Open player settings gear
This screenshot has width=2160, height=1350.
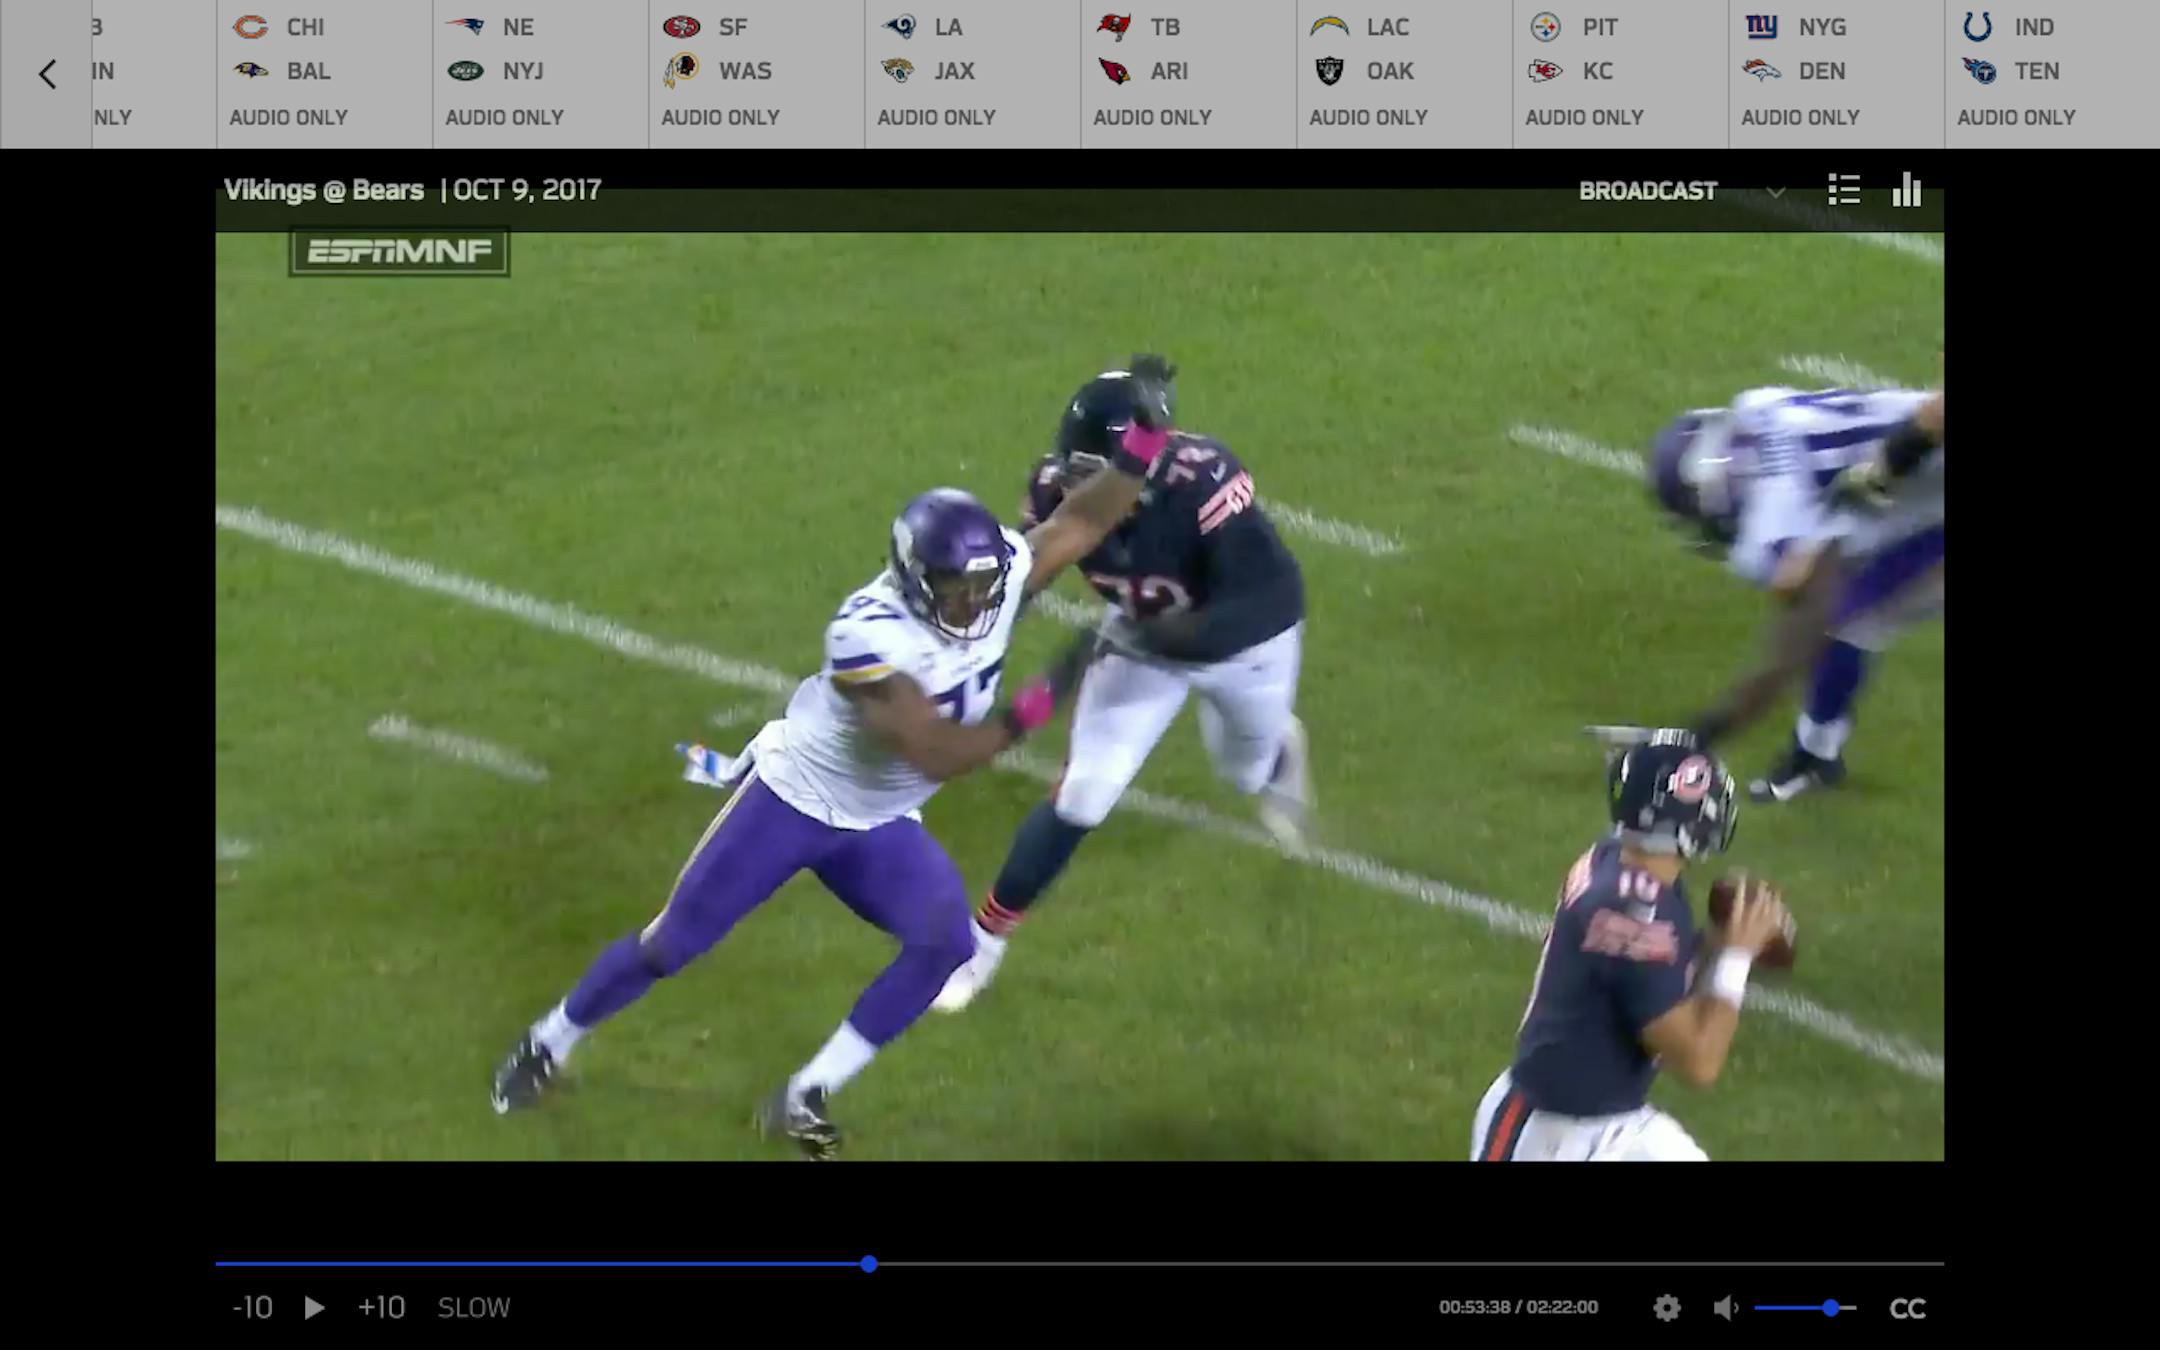1666,1308
